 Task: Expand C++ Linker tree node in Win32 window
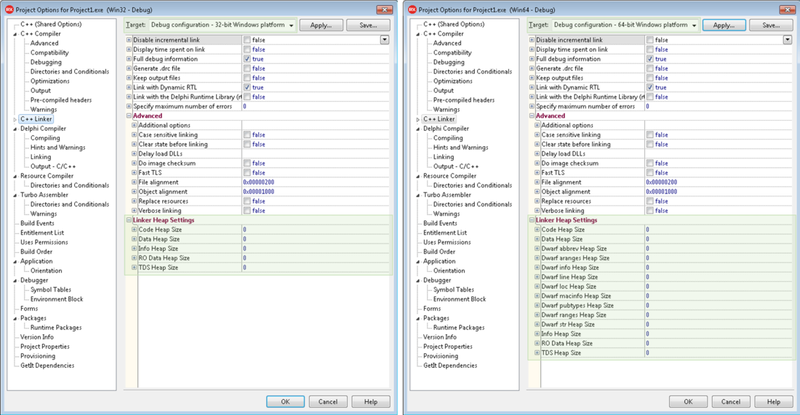click(x=15, y=119)
